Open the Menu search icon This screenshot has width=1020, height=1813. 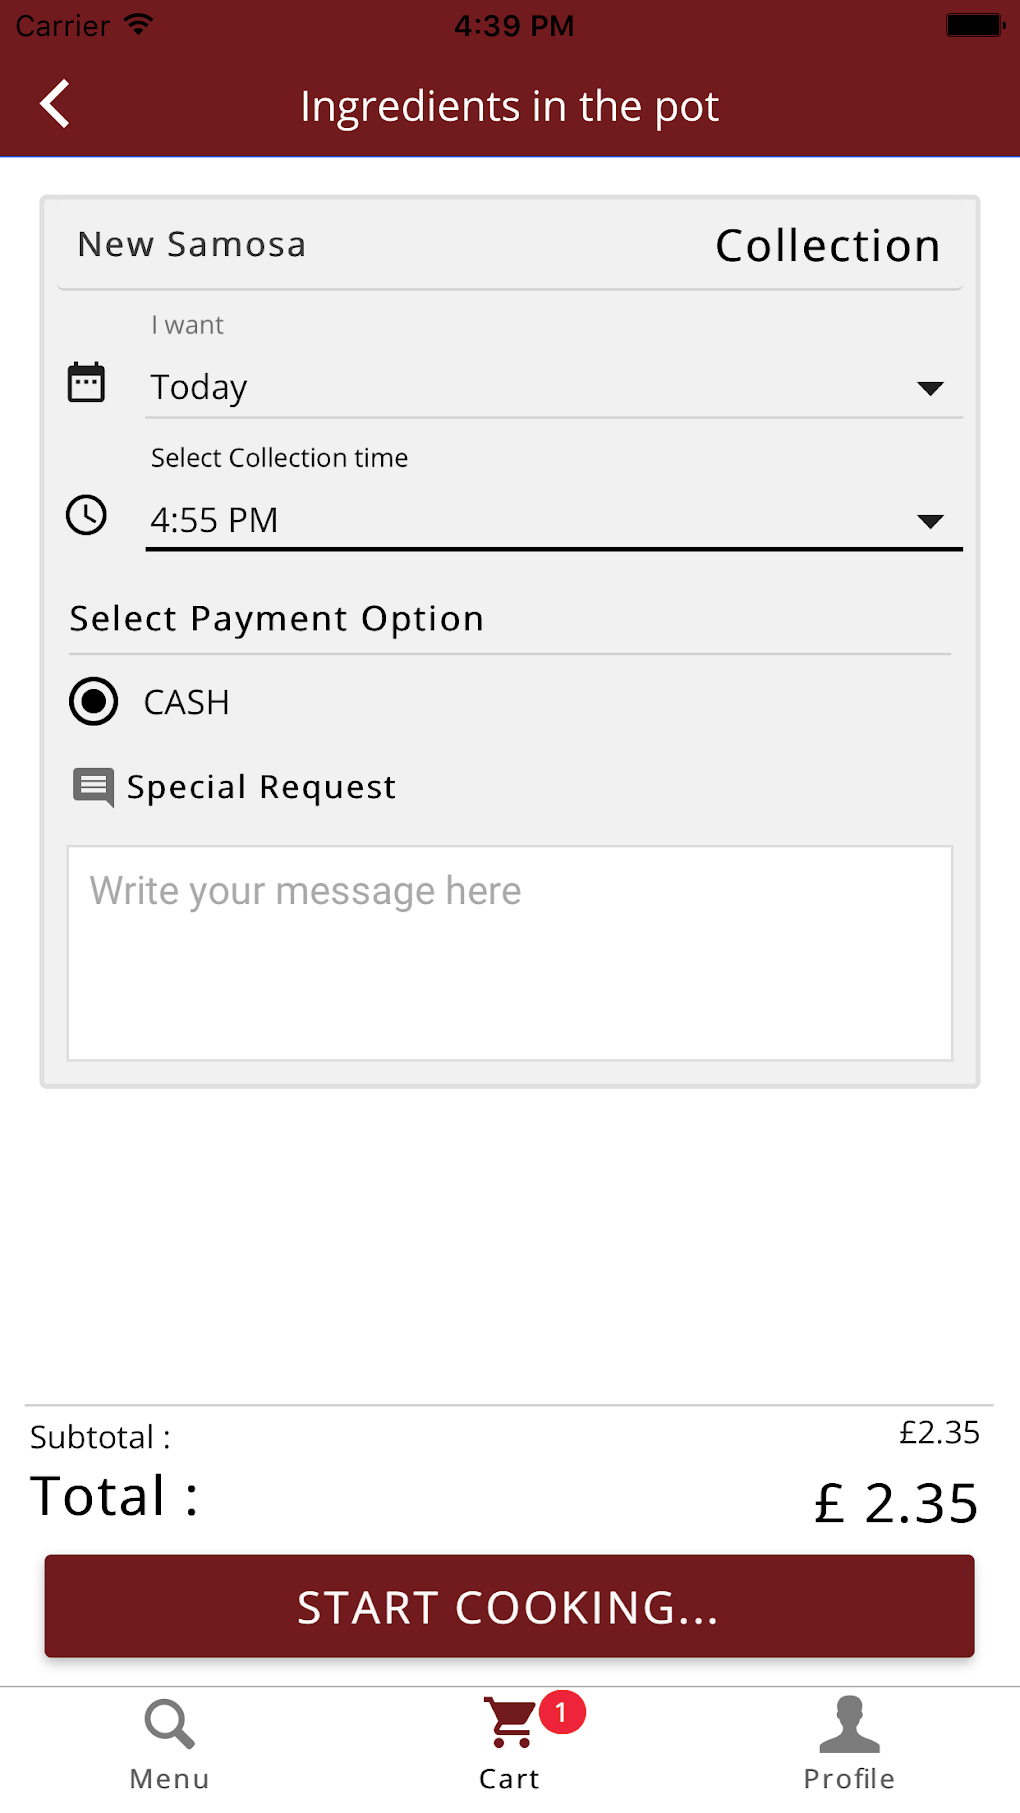169,1724
